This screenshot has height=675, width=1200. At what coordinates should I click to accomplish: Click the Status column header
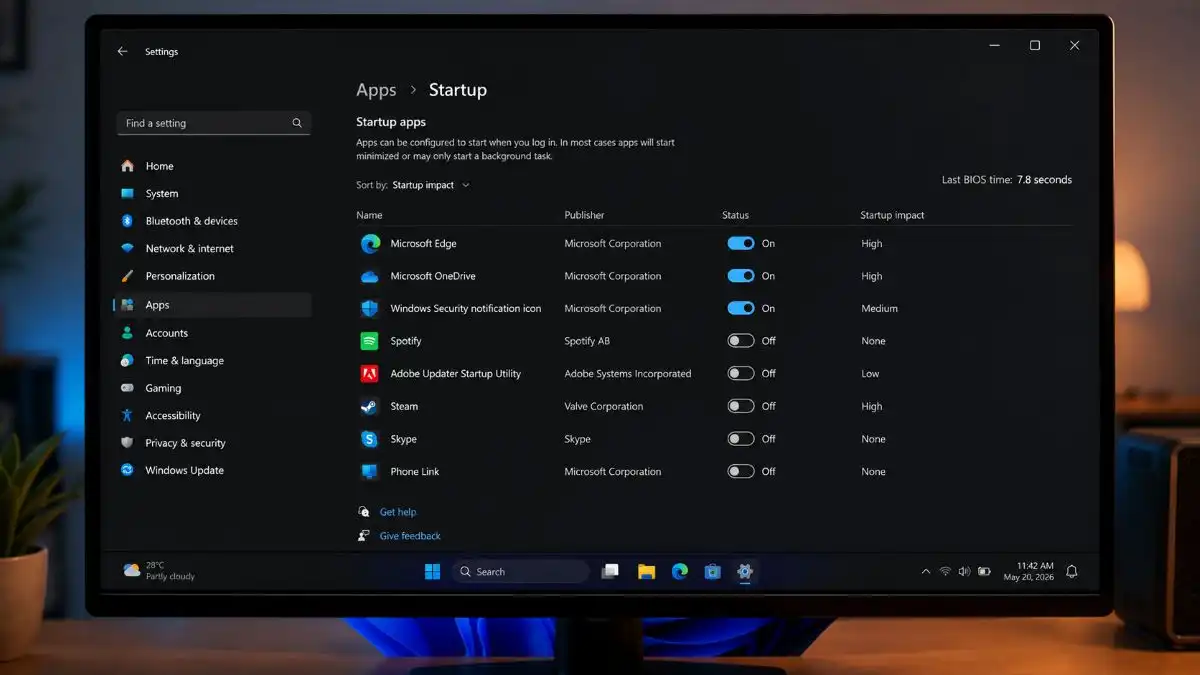[x=735, y=215]
